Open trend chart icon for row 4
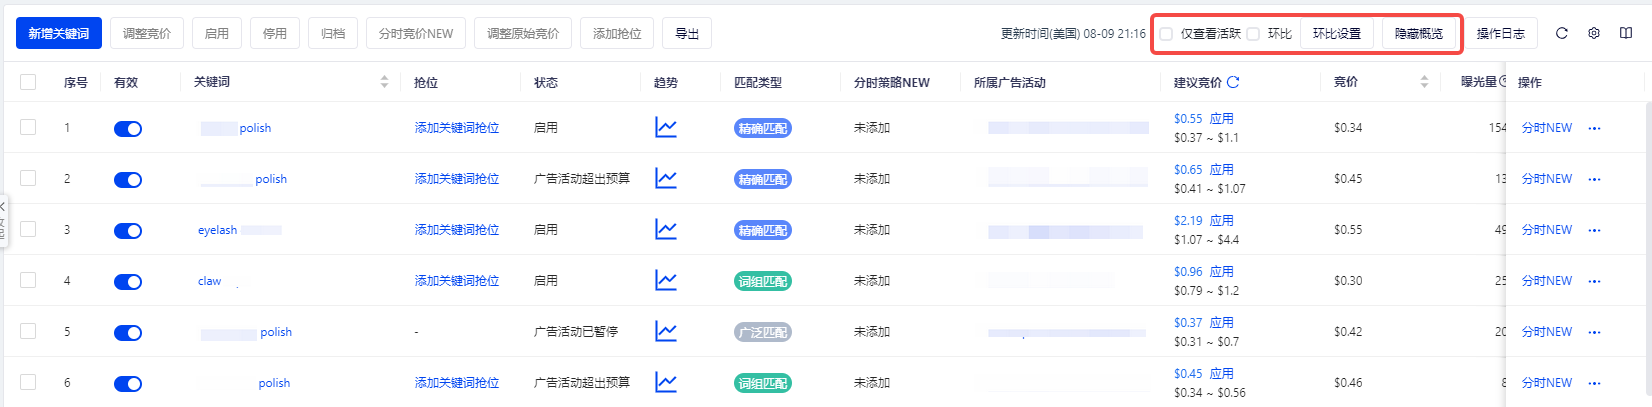Image resolution: width=1652 pixels, height=407 pixels. coord(666,280)
